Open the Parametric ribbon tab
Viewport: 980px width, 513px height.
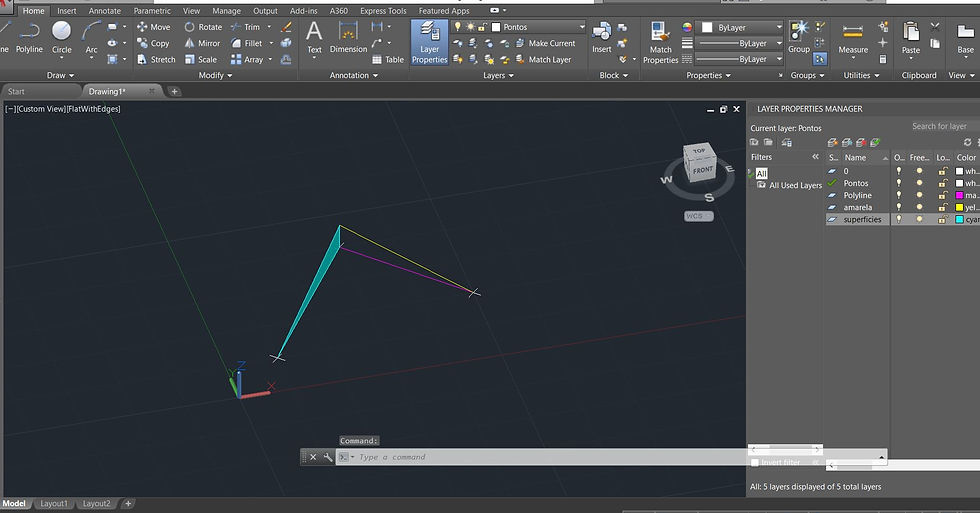tap(152, 11)
